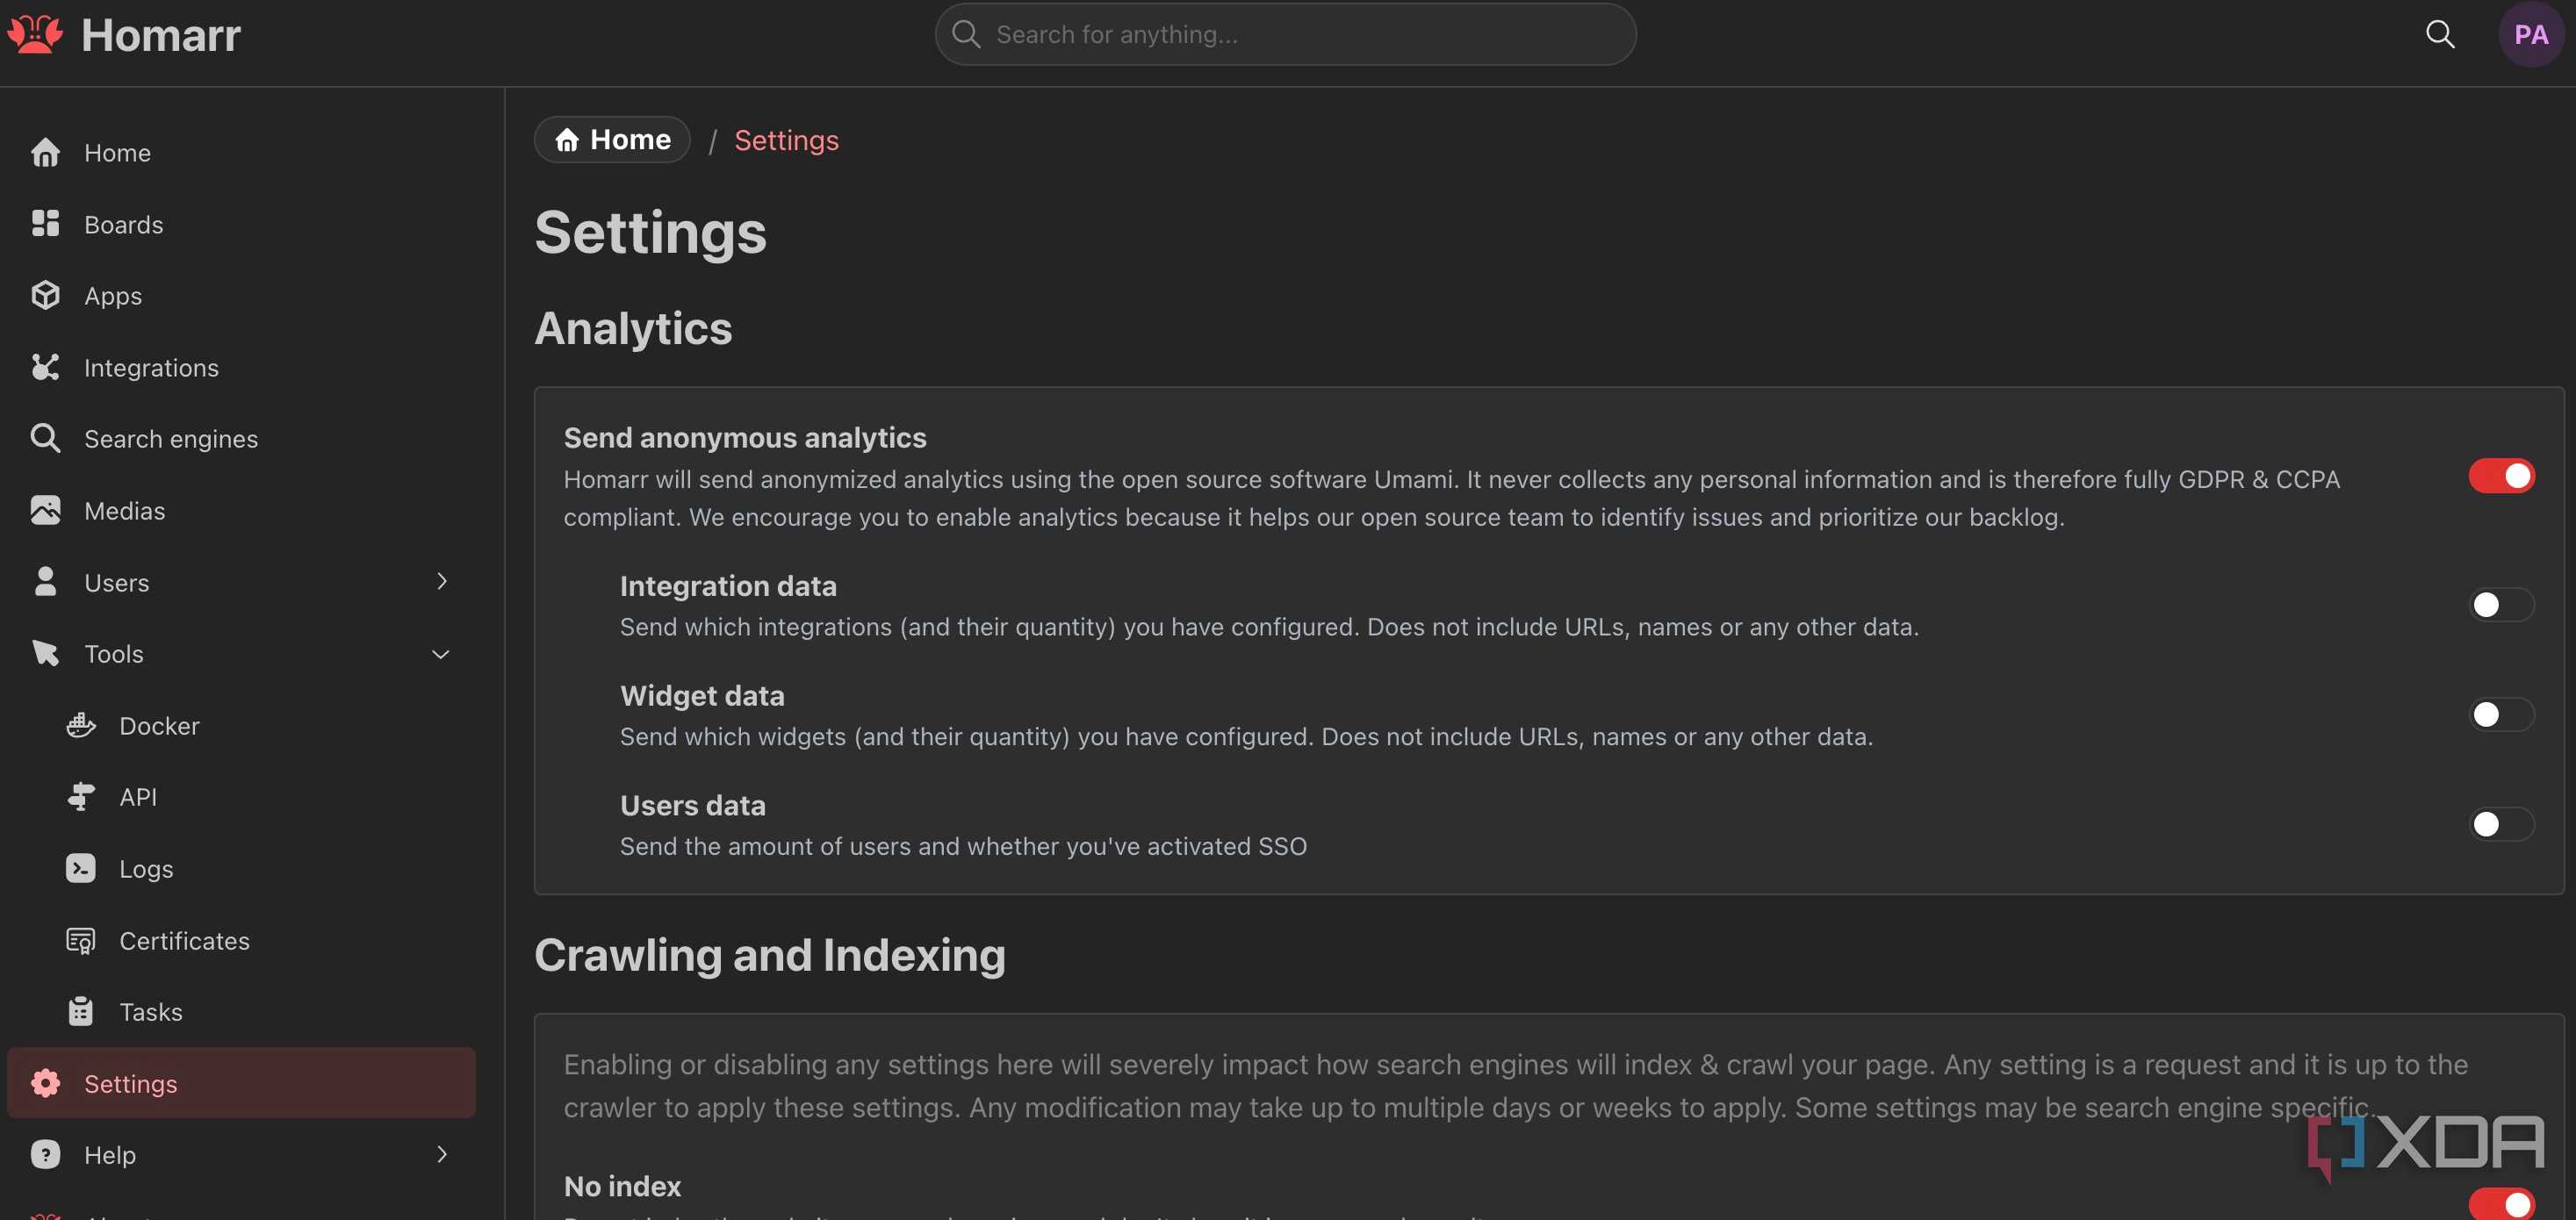Open the Logs page

point(258,868)
